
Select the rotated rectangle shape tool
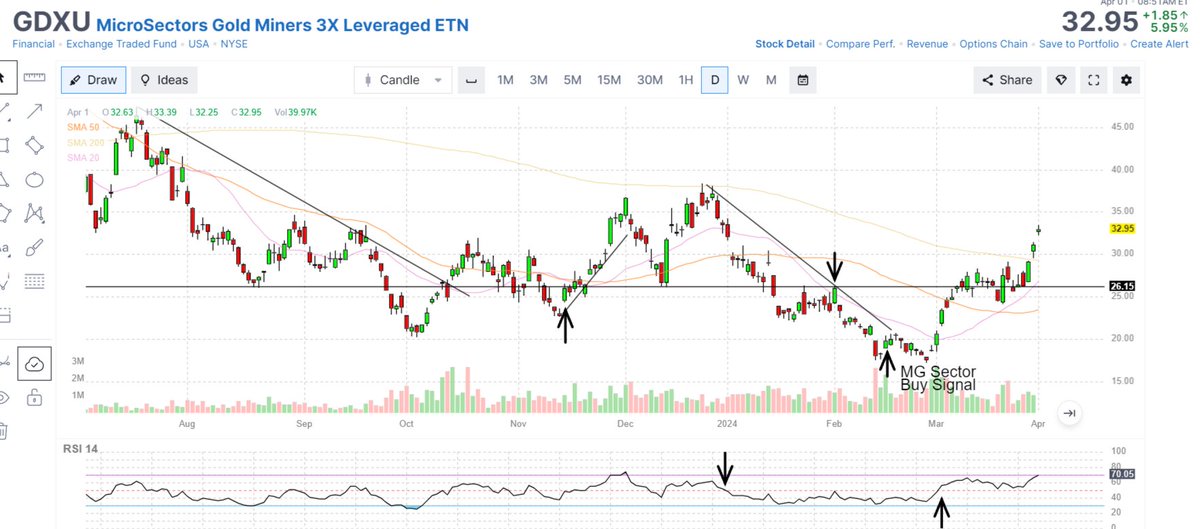(36, 145)
